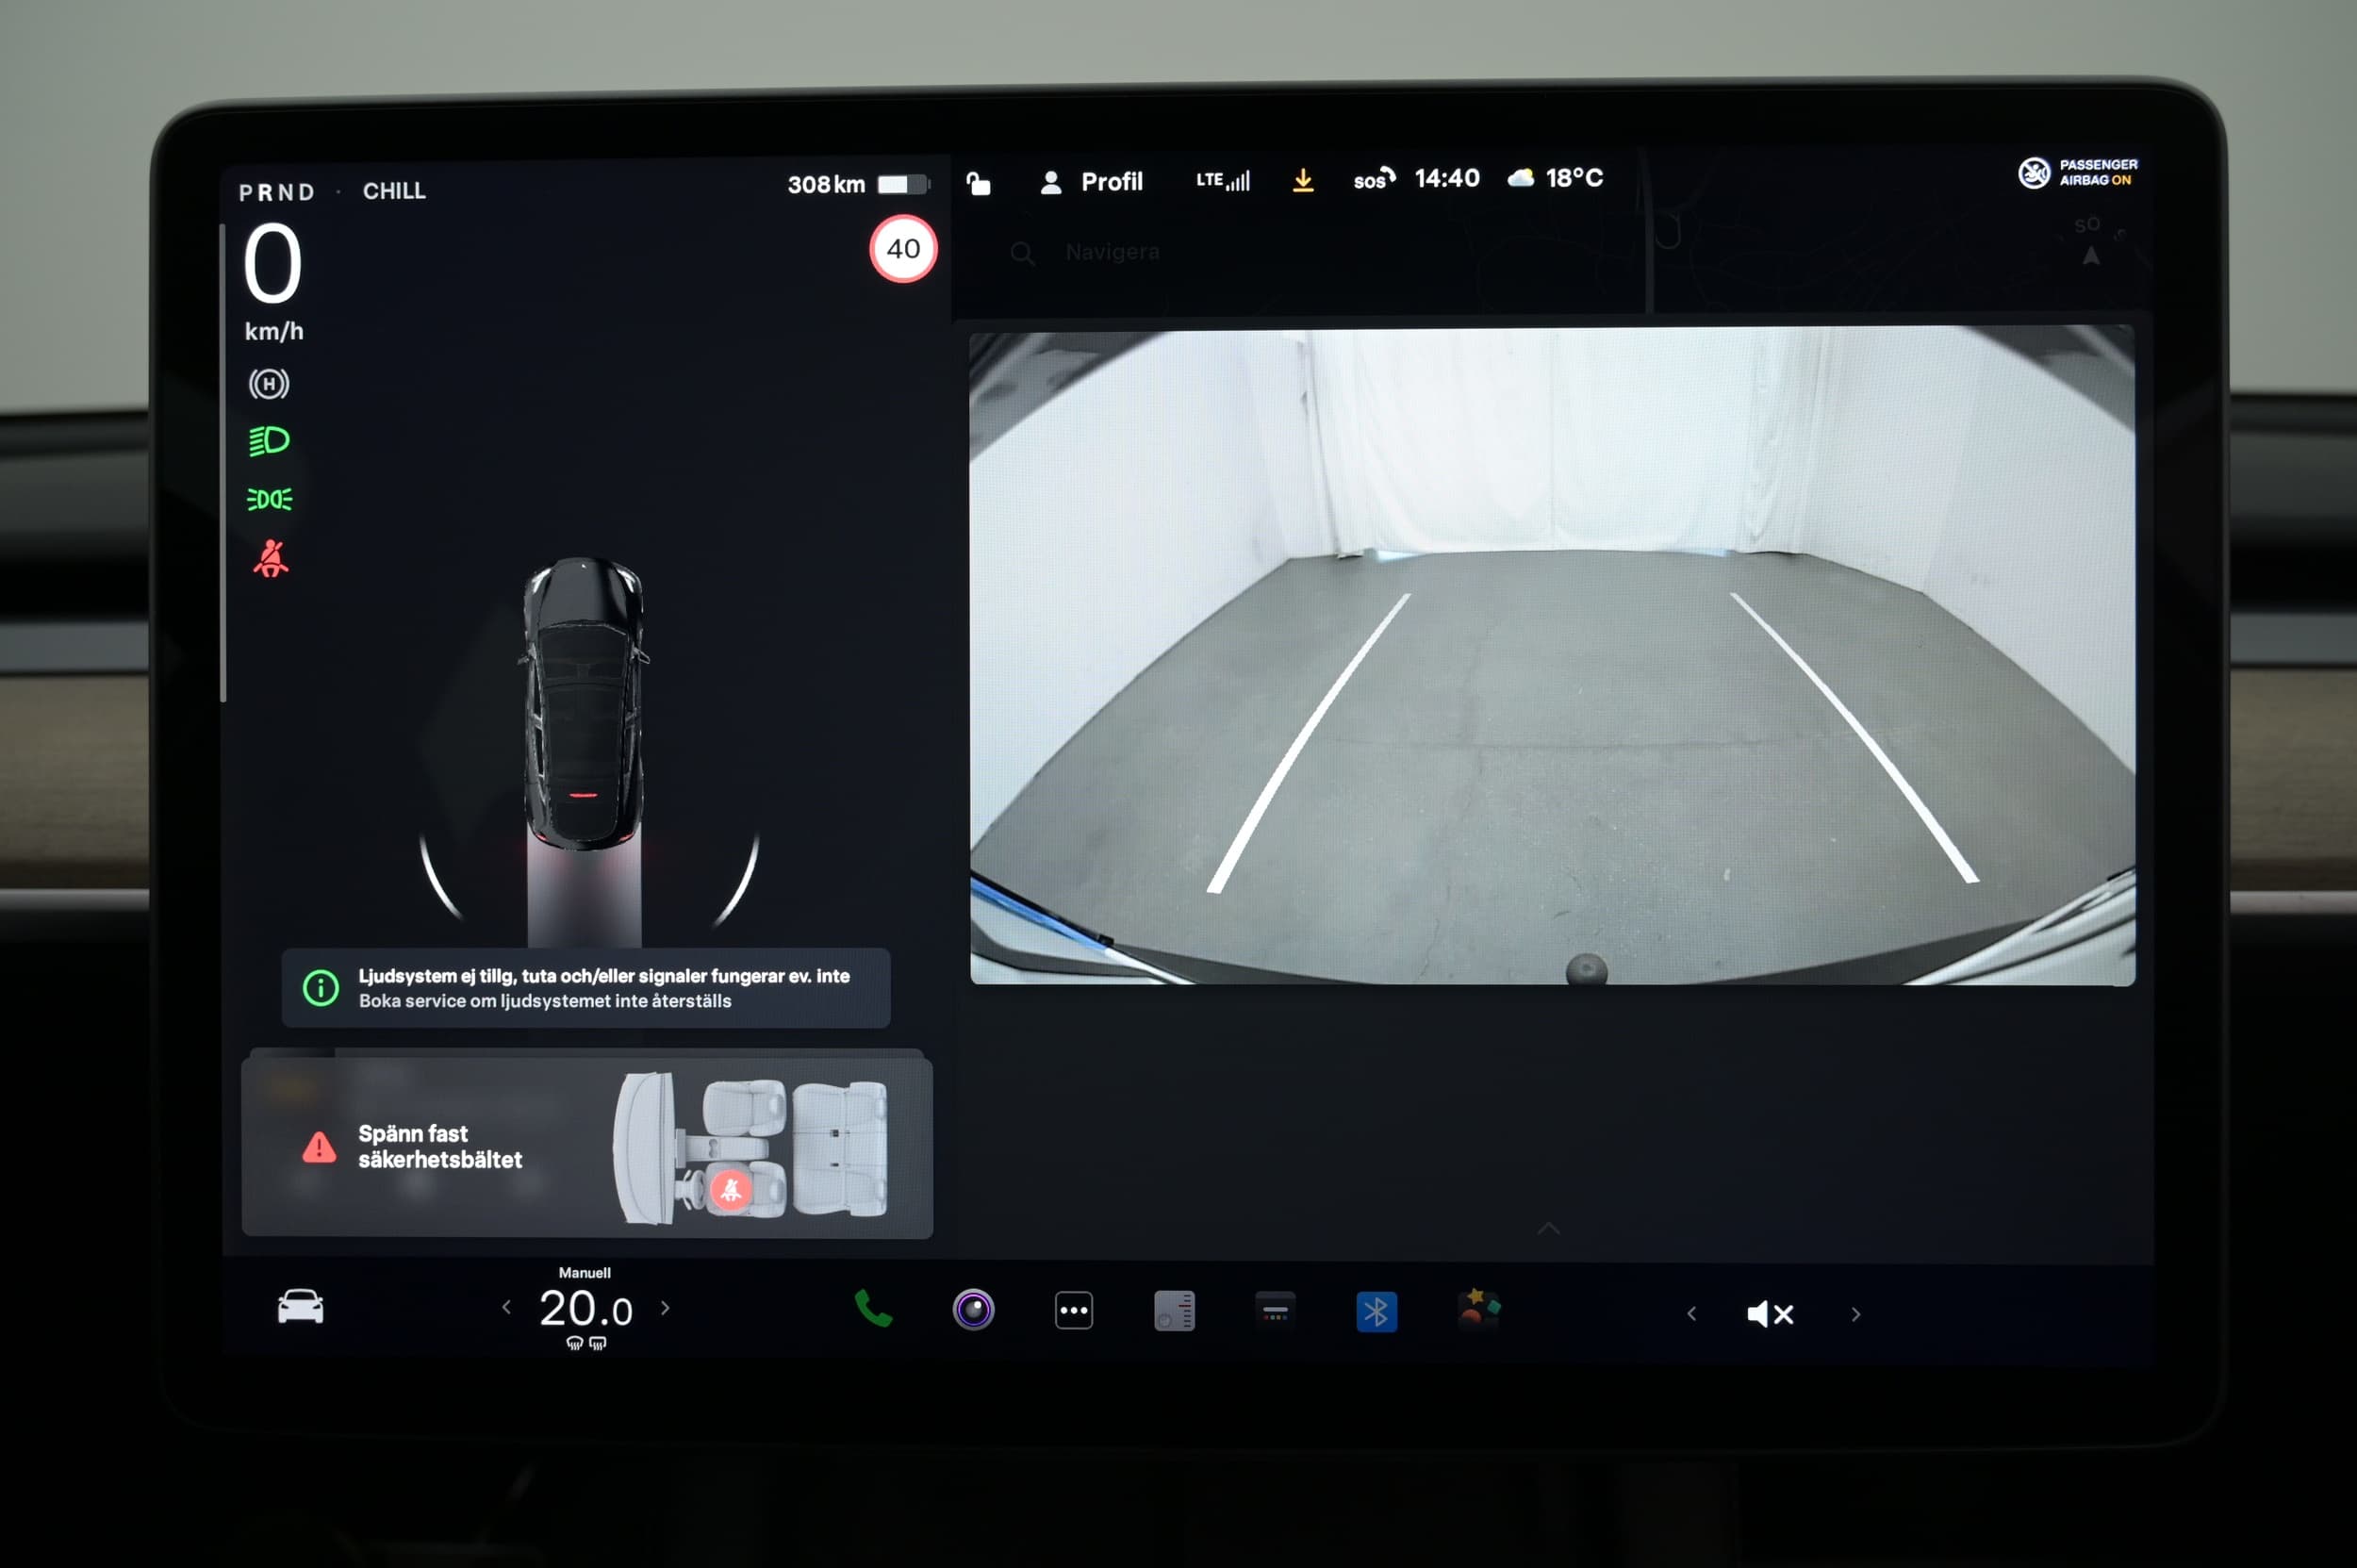This screenshot has height=1568, width=2357.
Task: Tap the Passenger Airbag On indicator
Action: pos(2078,173)
